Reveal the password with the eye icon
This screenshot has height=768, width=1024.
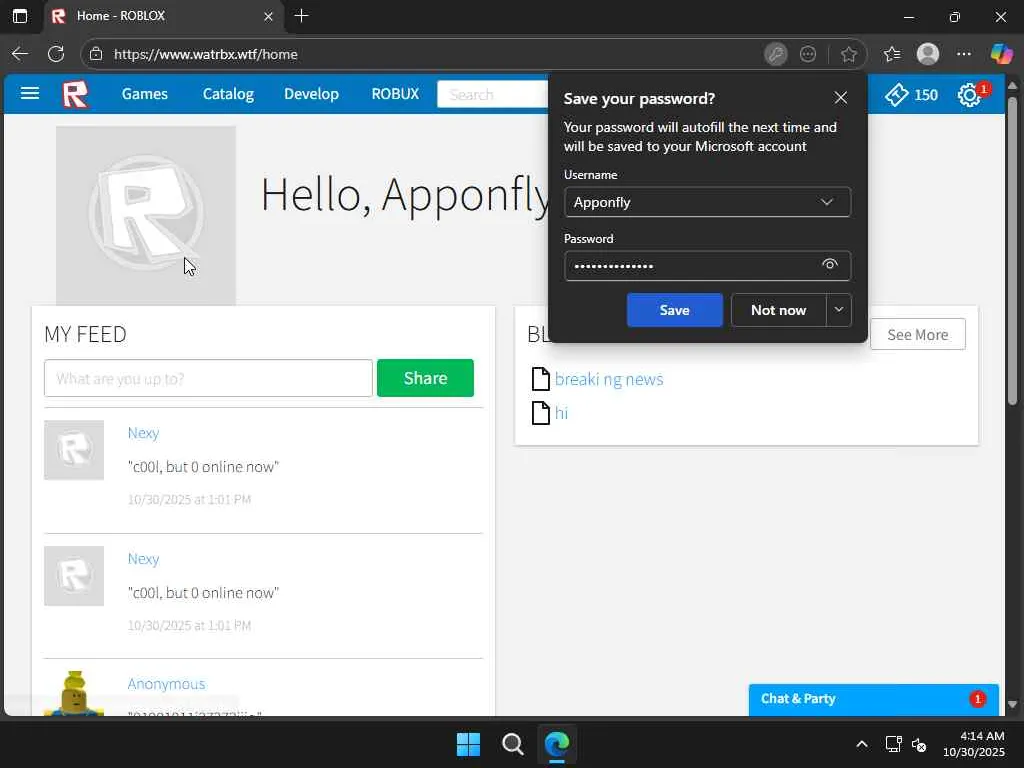(829, 264)
